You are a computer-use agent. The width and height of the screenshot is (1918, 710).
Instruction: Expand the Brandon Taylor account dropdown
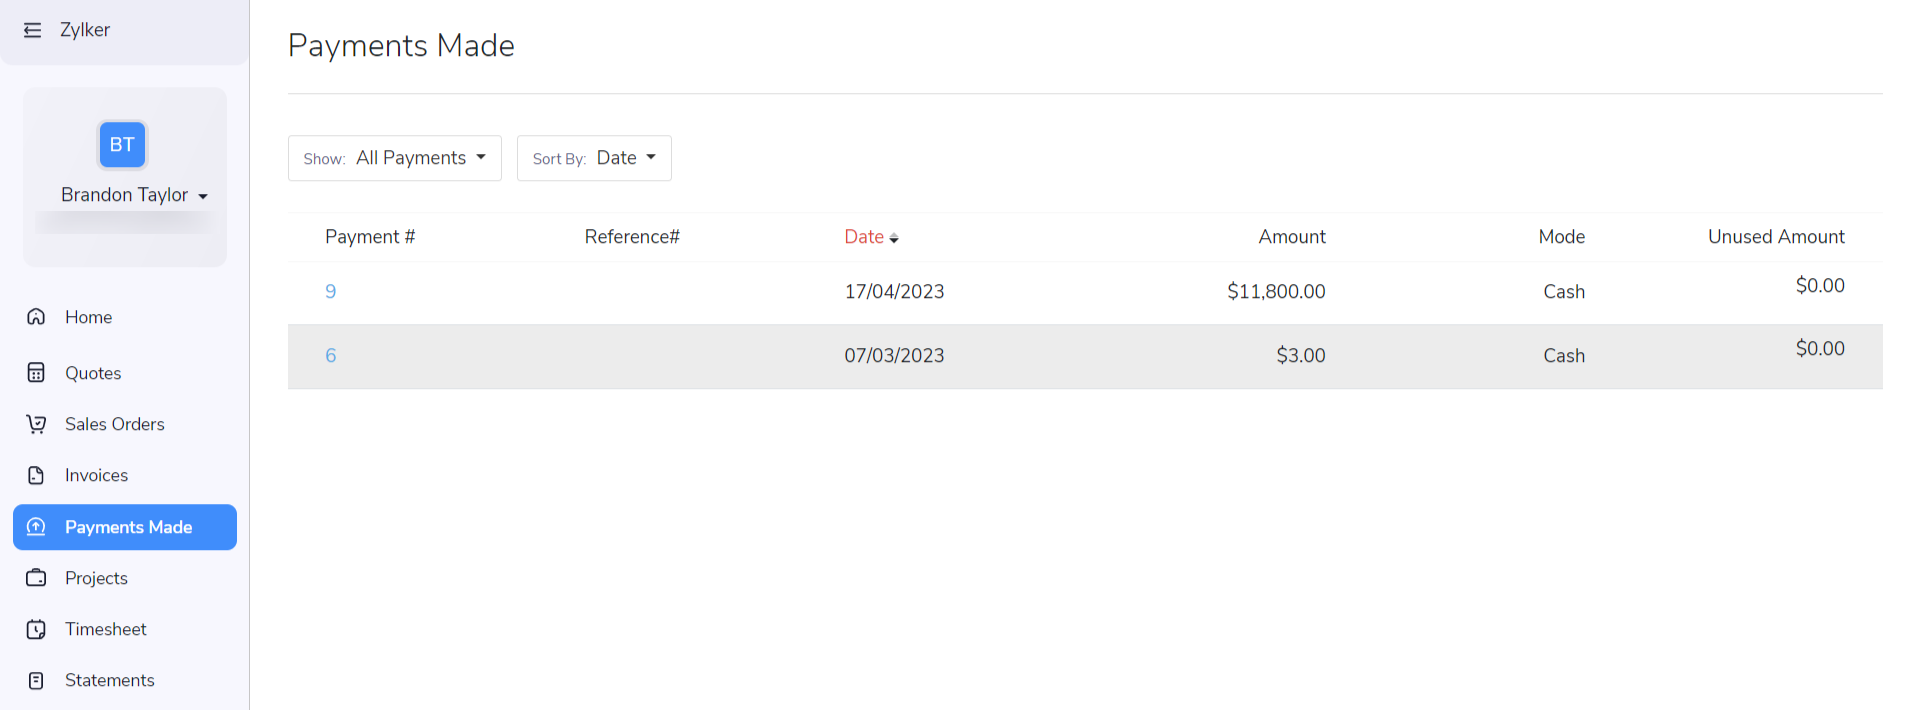tap(133, 195)
